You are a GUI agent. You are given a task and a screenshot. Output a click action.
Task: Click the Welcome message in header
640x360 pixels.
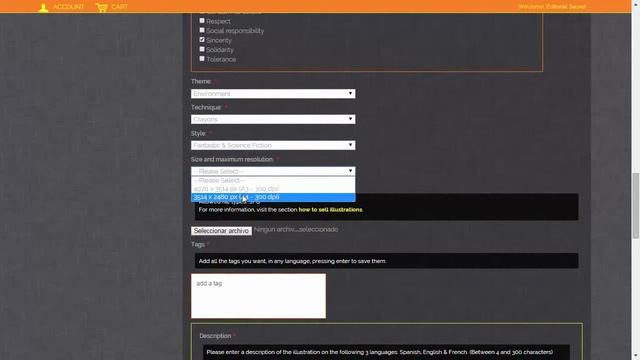coord(552,7)
